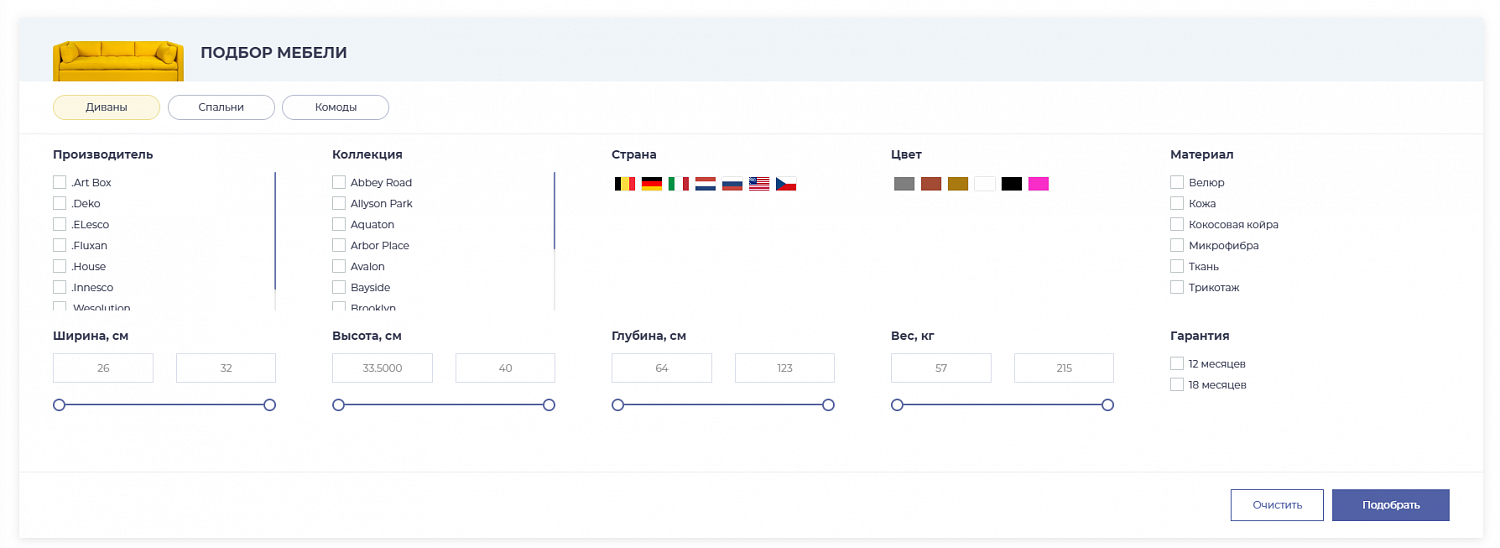Click the right handle of Ширина slider
This screenshot has height=548, width=1500.
click(x=270, y=405)
